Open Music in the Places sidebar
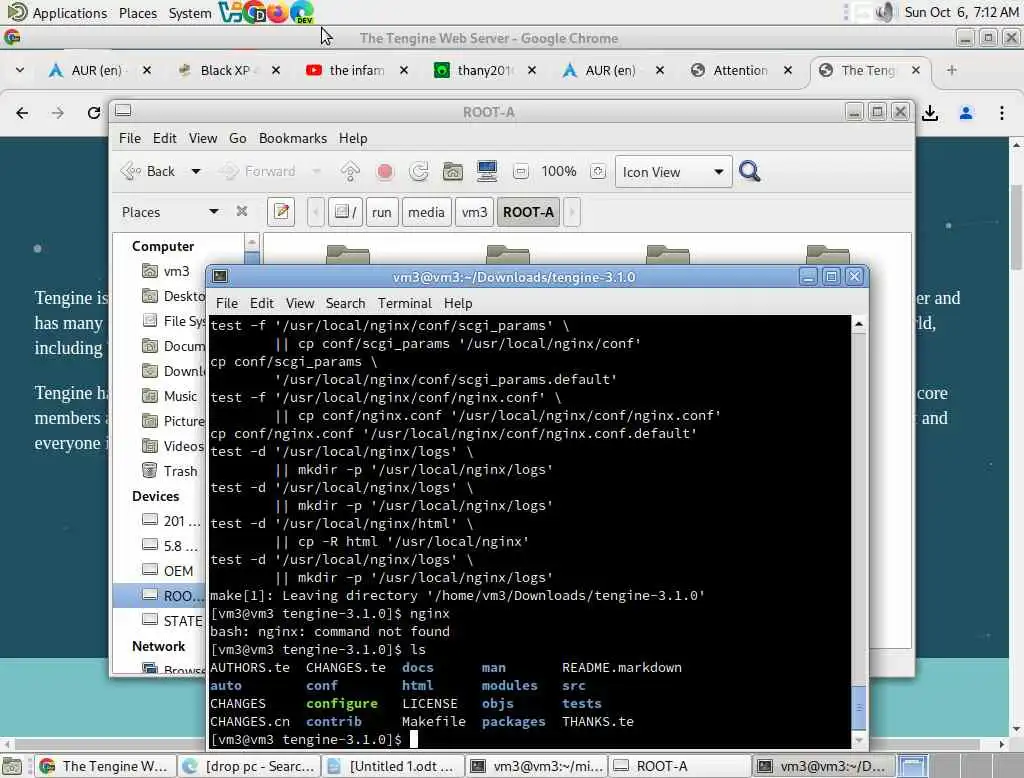This screenshot has width=1024, height=778. click(170, 396)
